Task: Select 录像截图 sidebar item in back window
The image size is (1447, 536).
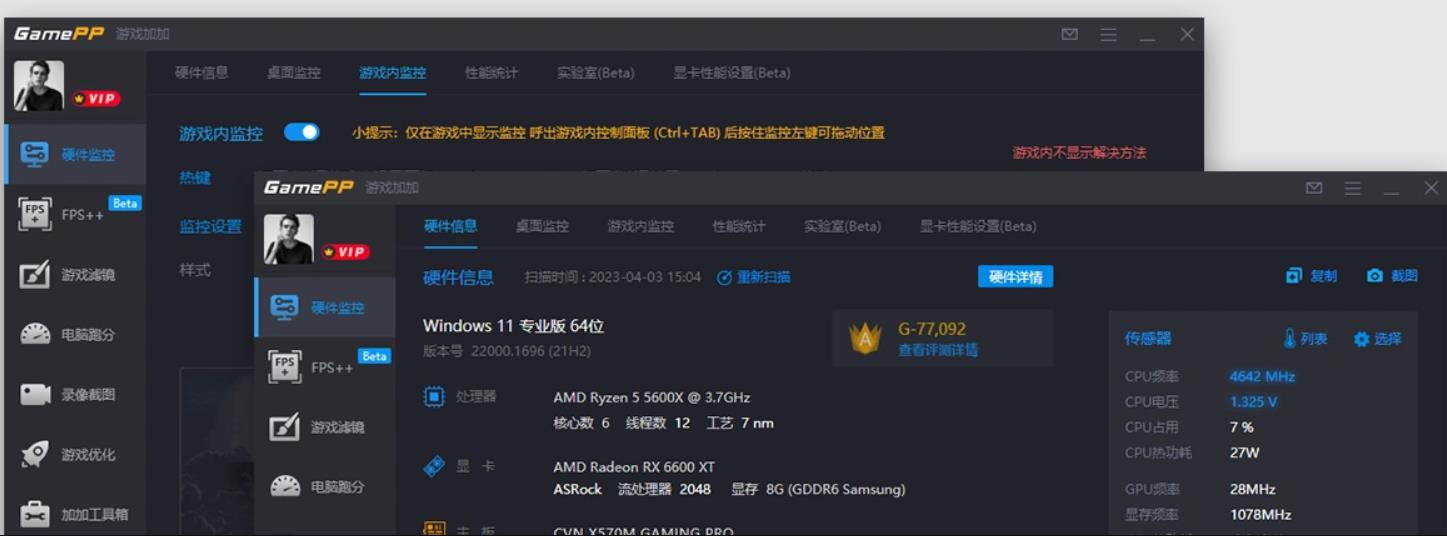Action: coord(75,394)
